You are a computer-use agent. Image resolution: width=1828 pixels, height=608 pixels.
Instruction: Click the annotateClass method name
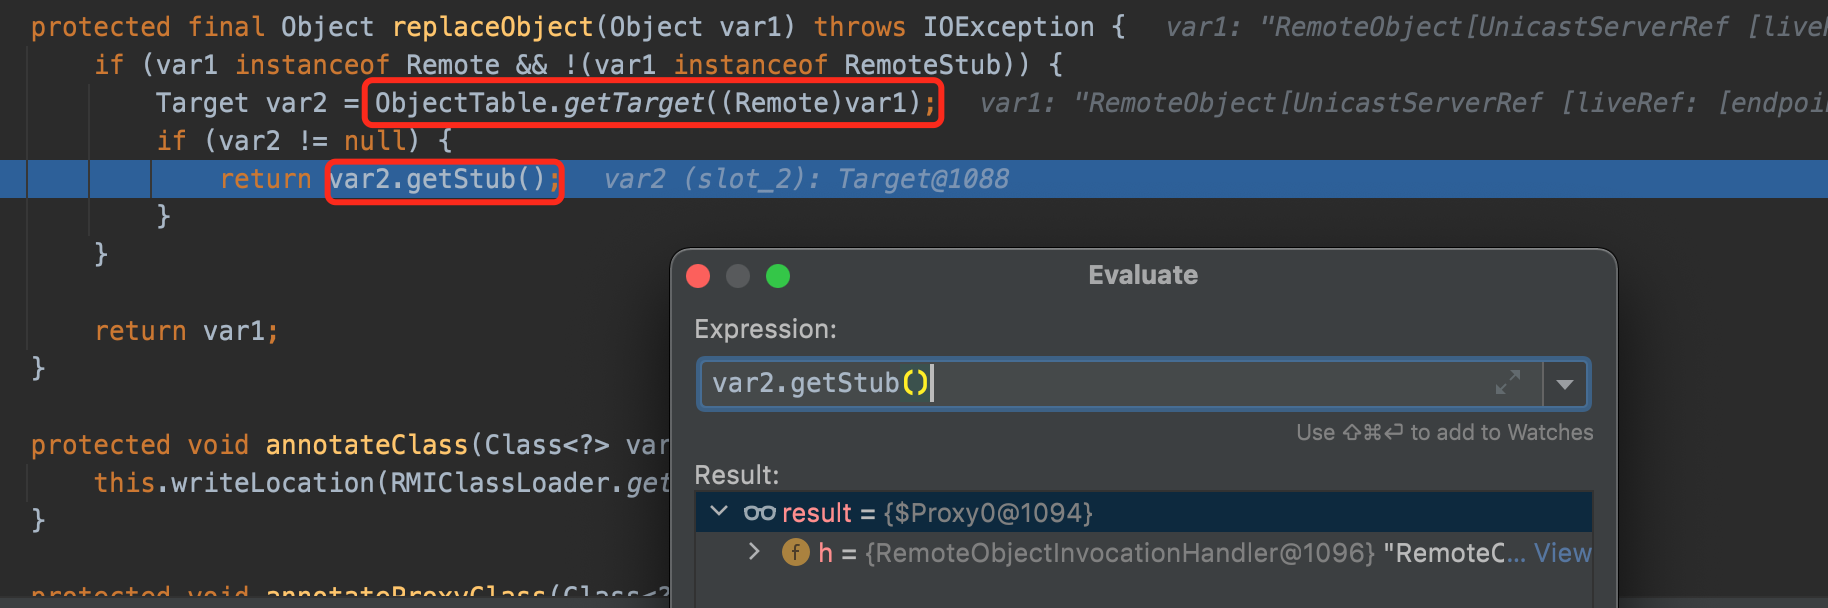(x=366, y=445)
